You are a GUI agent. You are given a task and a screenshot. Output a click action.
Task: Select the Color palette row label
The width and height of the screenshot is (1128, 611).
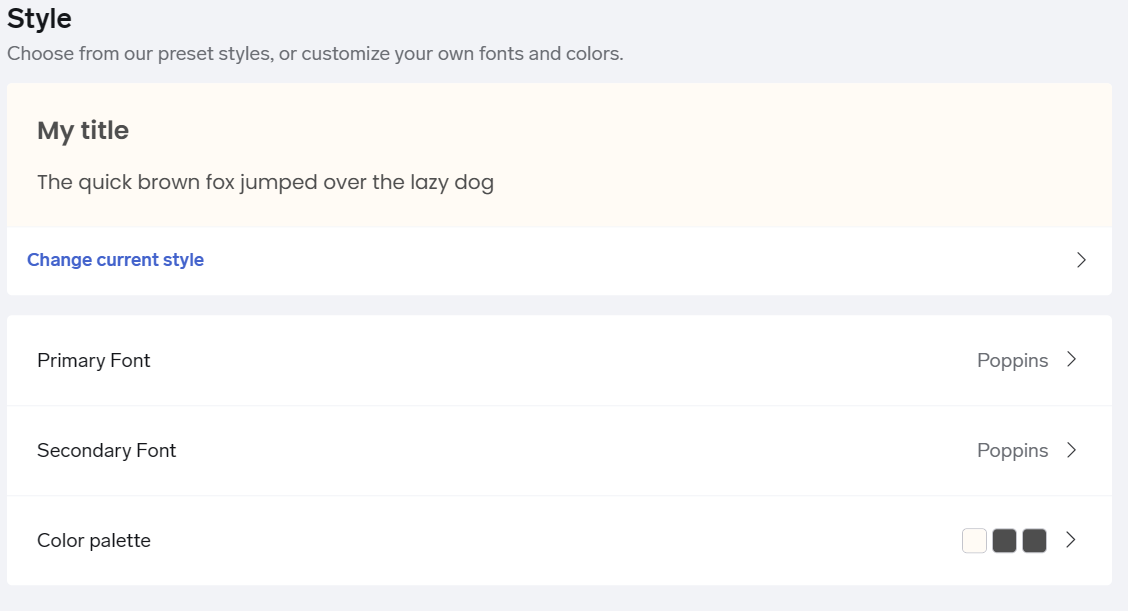[x=94, y=540]
